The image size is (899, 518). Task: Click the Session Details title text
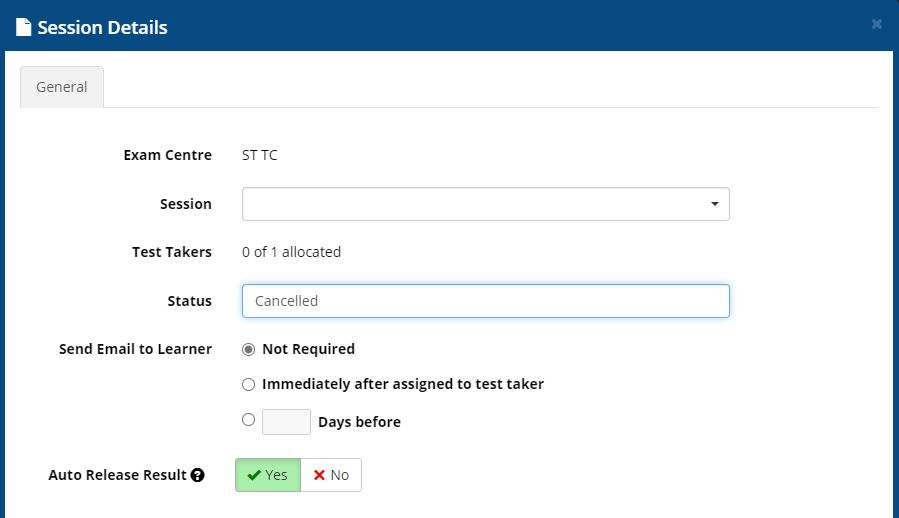coord(102,27)
